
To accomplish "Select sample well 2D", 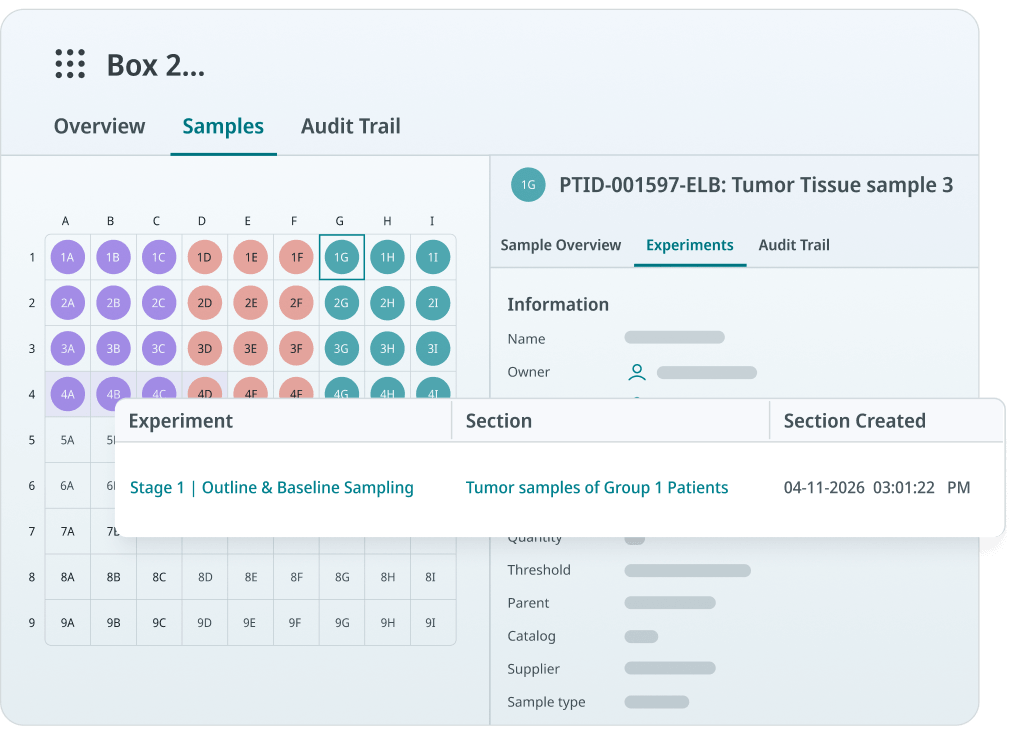I will [205, 303].
